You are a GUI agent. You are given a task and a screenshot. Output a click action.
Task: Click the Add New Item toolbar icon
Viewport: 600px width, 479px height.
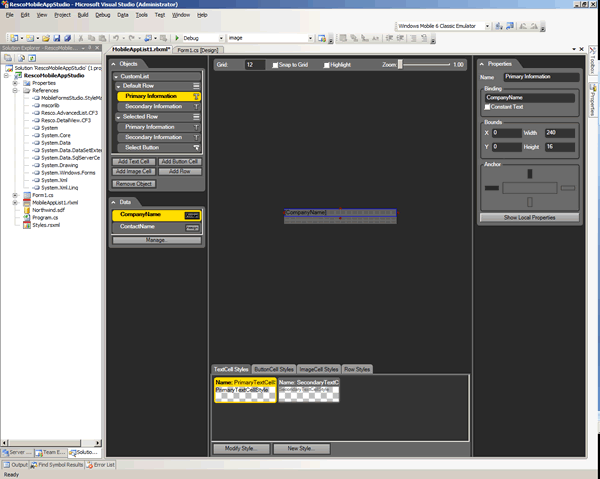tap(30, 38)
